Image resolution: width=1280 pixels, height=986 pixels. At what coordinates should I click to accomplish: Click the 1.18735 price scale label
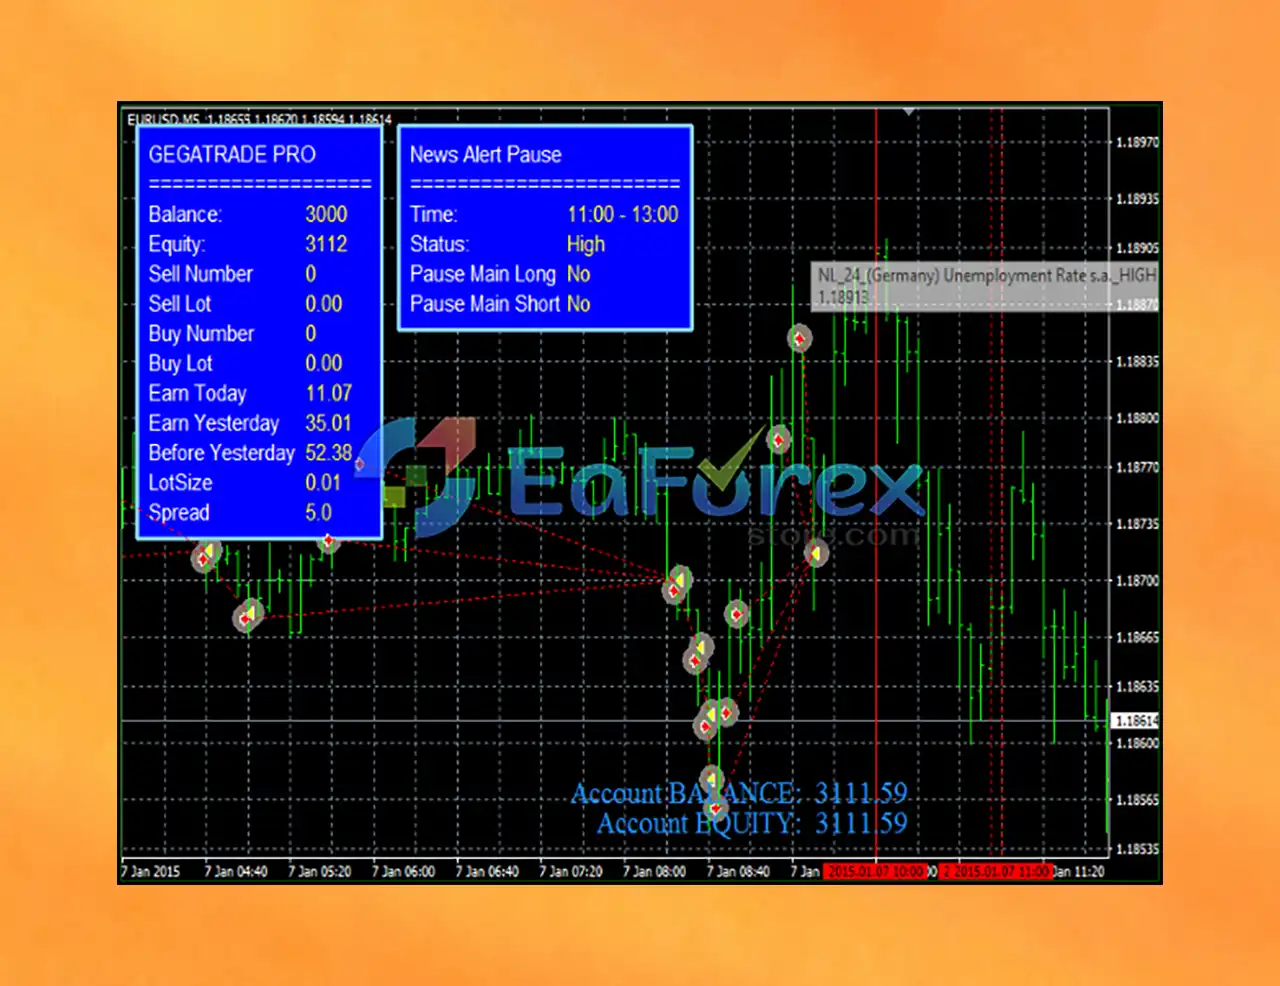(1137, 524)
